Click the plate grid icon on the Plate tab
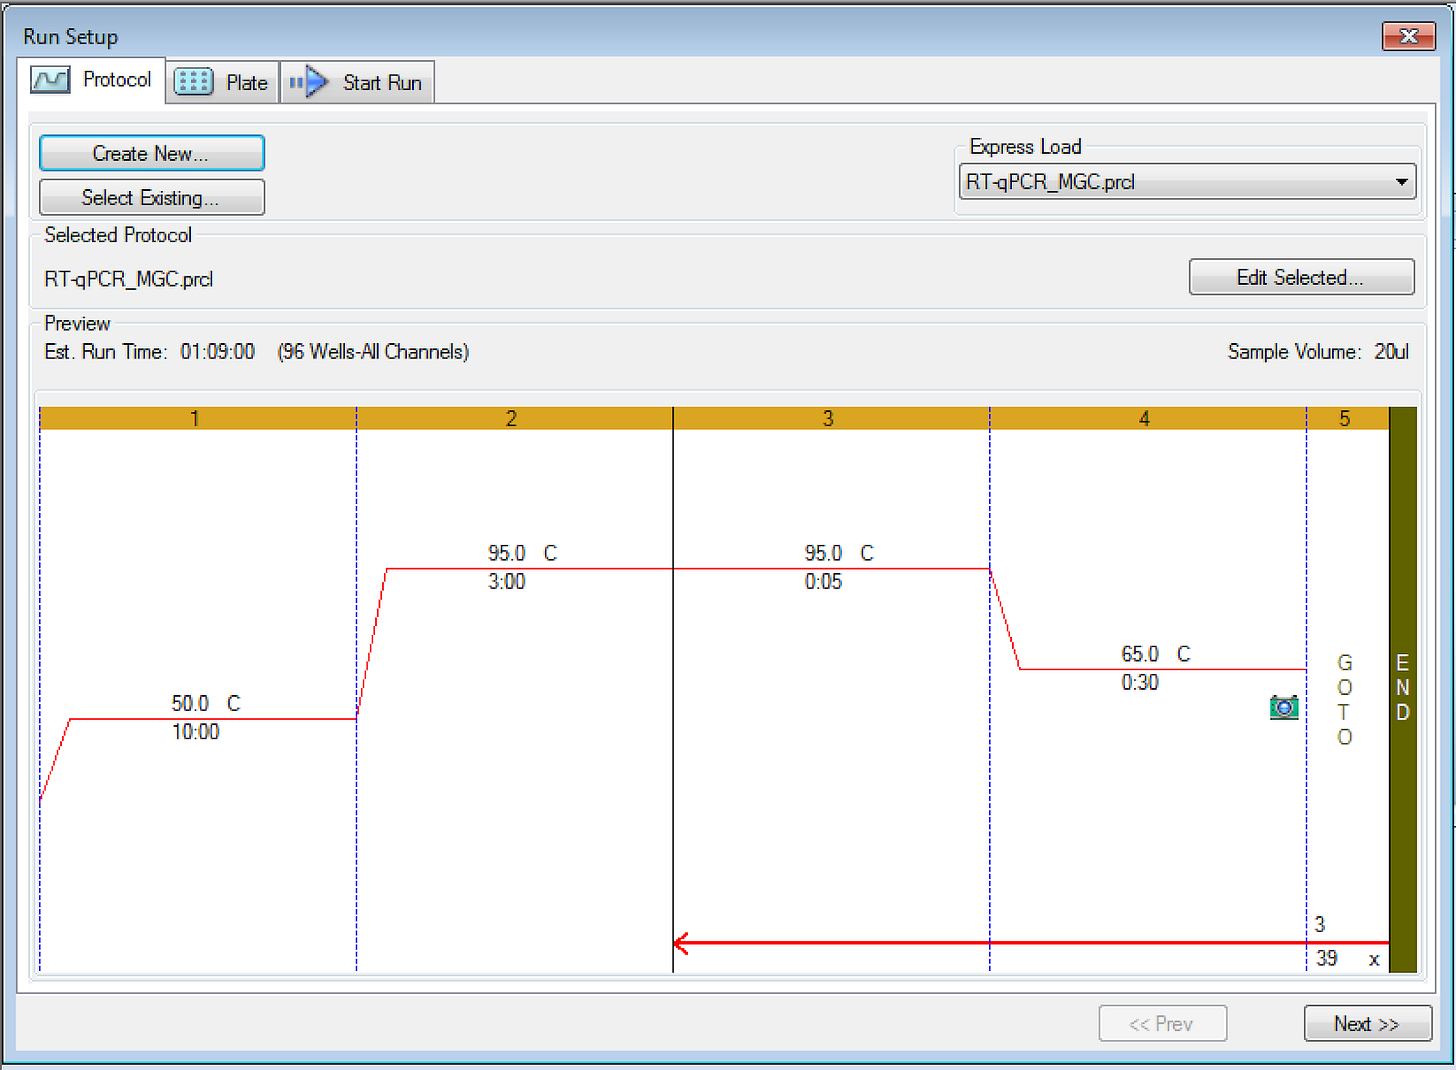 pos(193,81)
